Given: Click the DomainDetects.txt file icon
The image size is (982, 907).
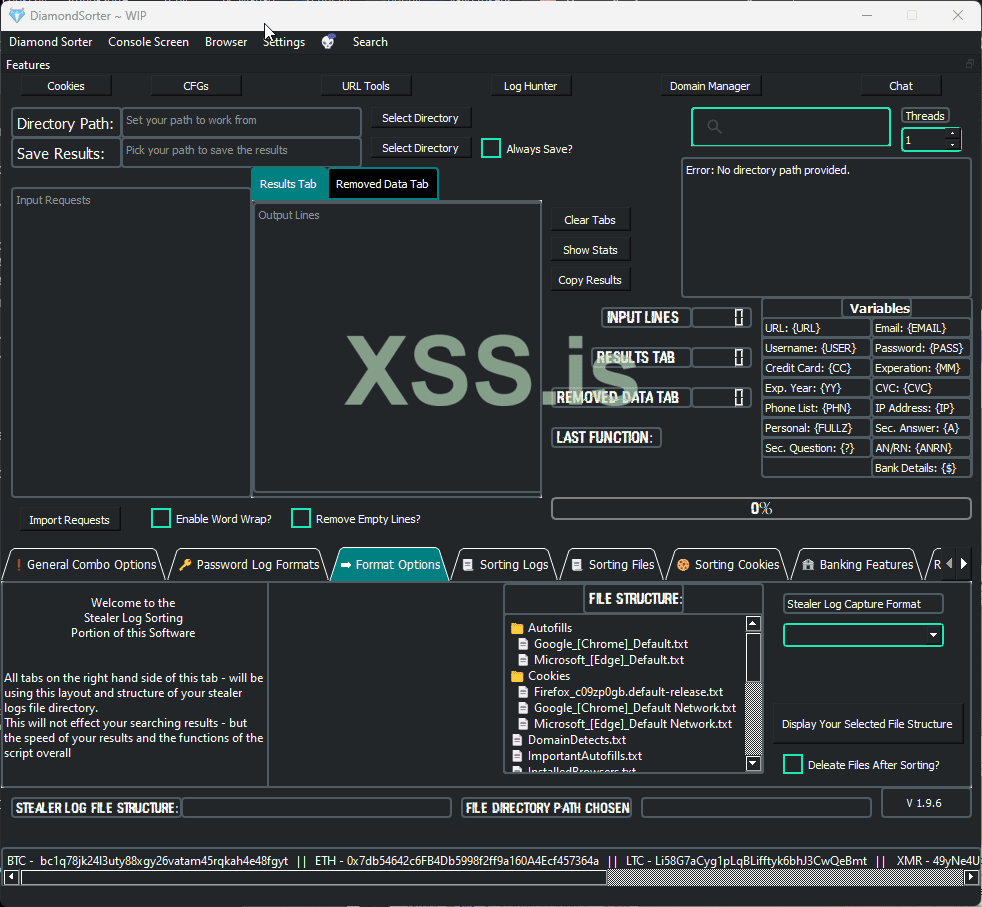Looking at the screenshot, I should [517, 740].
